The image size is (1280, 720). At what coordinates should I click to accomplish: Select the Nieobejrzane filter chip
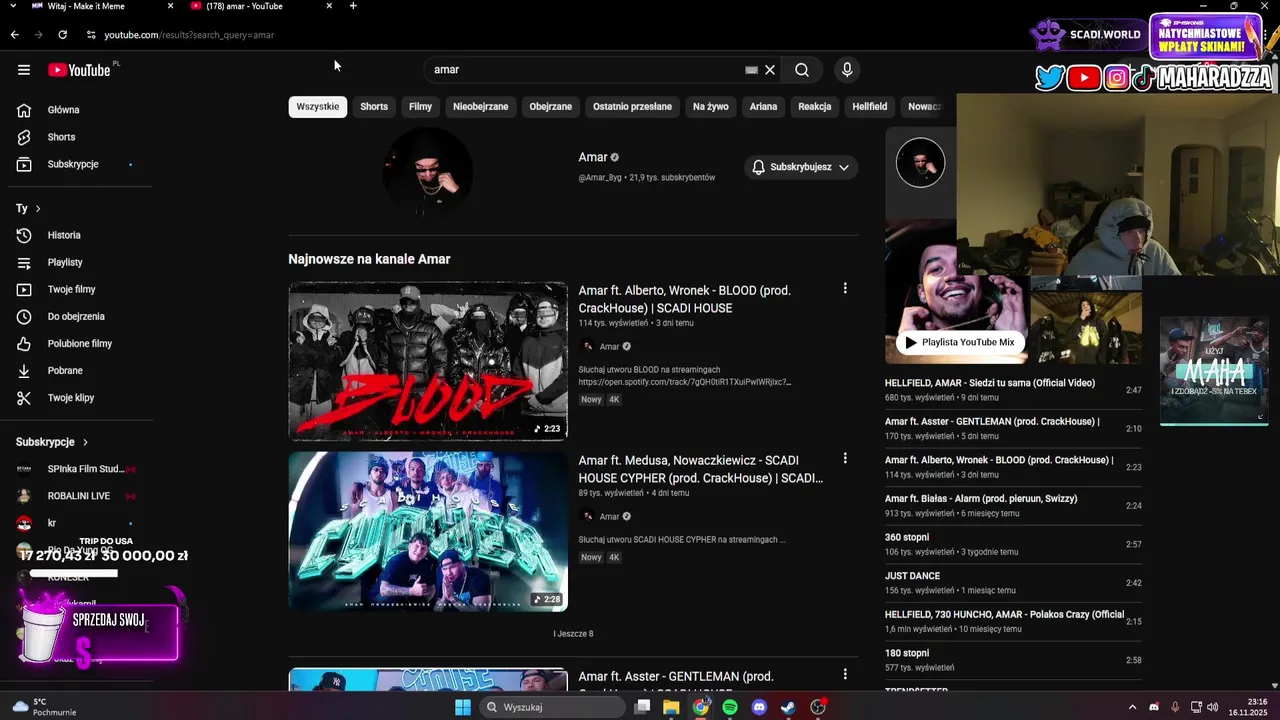tap(481, 106)
